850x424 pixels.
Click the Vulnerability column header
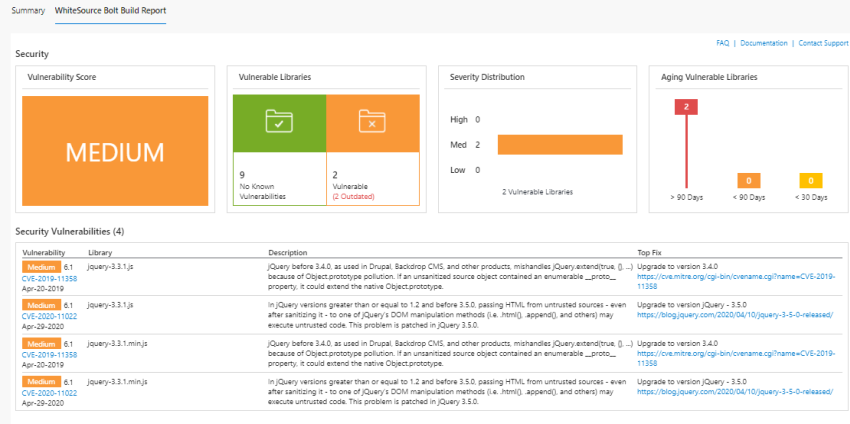pos(44,253)
